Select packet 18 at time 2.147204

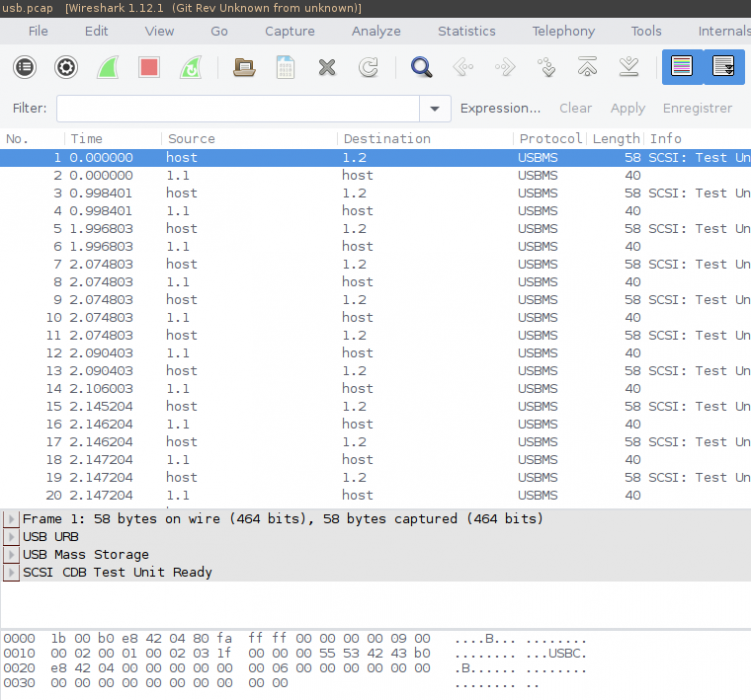[376, 460]
